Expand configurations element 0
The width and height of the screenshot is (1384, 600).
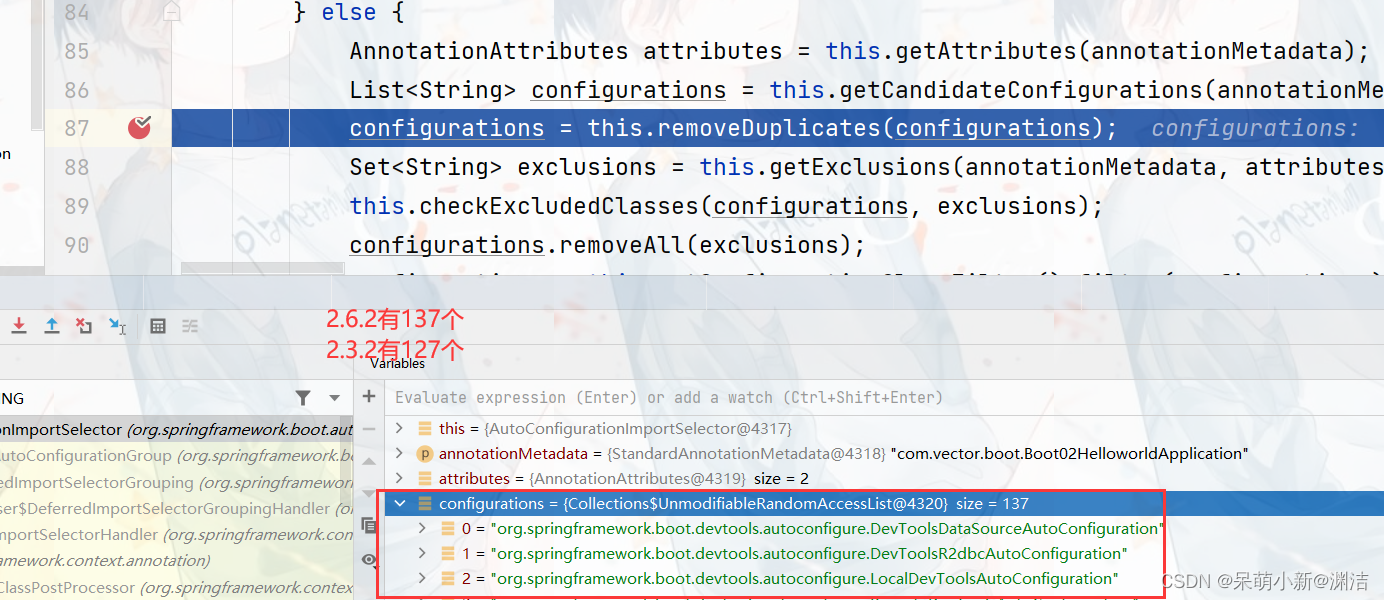click(x=423, y=528)
